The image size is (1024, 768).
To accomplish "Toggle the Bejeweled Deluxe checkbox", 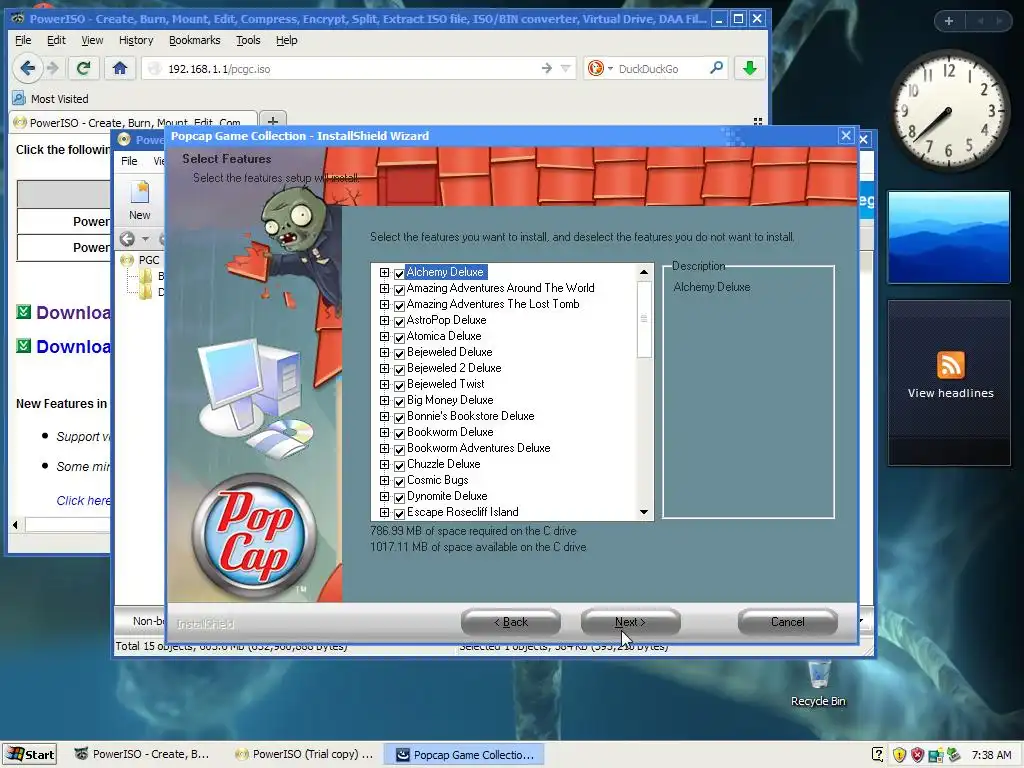I will point(400,353).
